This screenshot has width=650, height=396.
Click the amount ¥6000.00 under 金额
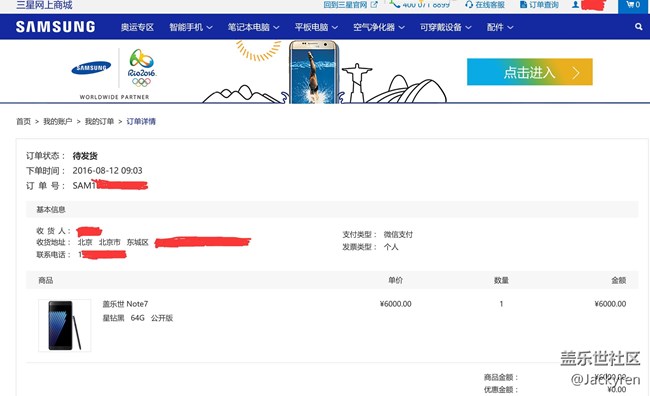pos(610,304)
